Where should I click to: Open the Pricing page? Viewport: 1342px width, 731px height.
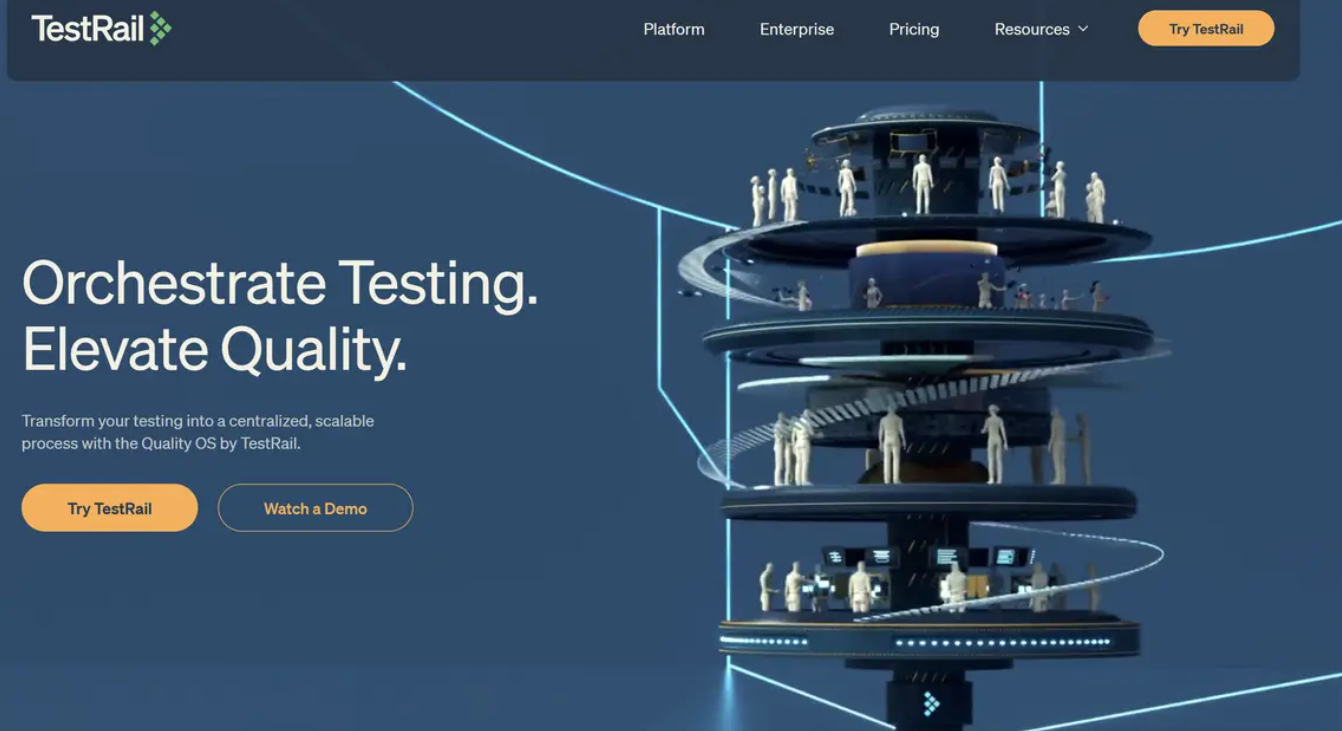[914, 29]
